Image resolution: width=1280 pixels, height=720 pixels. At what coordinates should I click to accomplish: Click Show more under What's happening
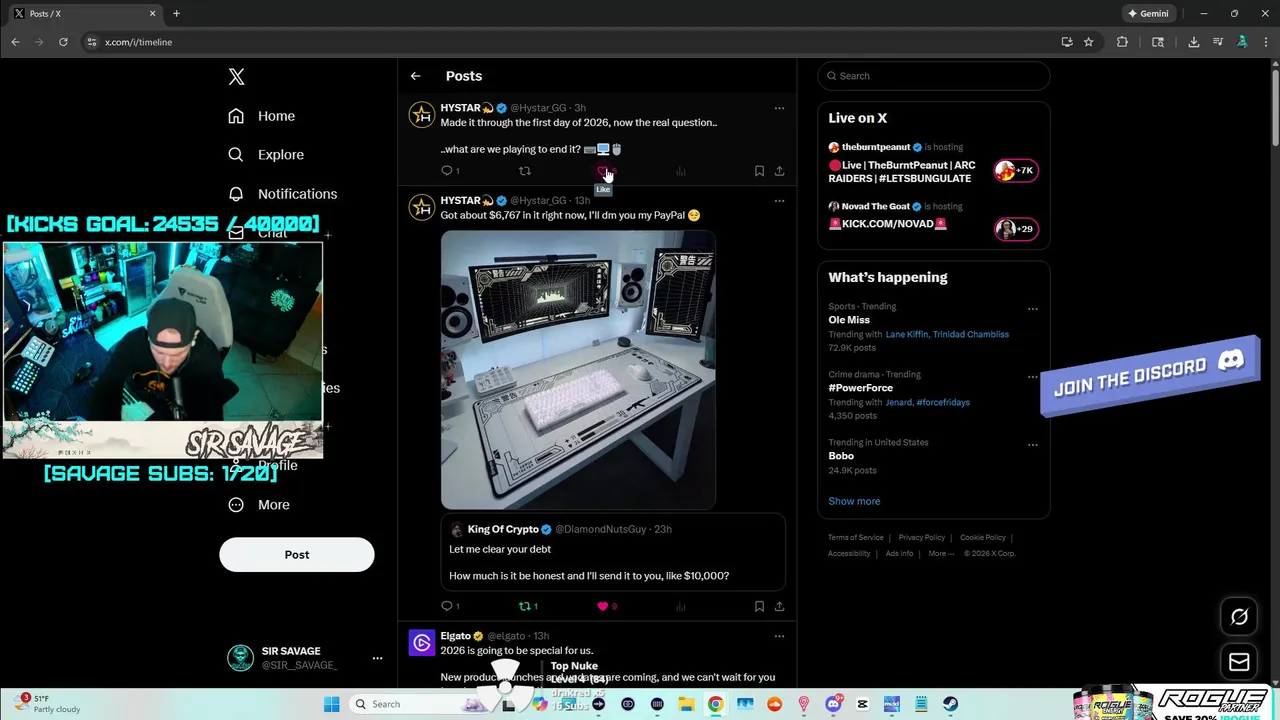tap(854, 501)
